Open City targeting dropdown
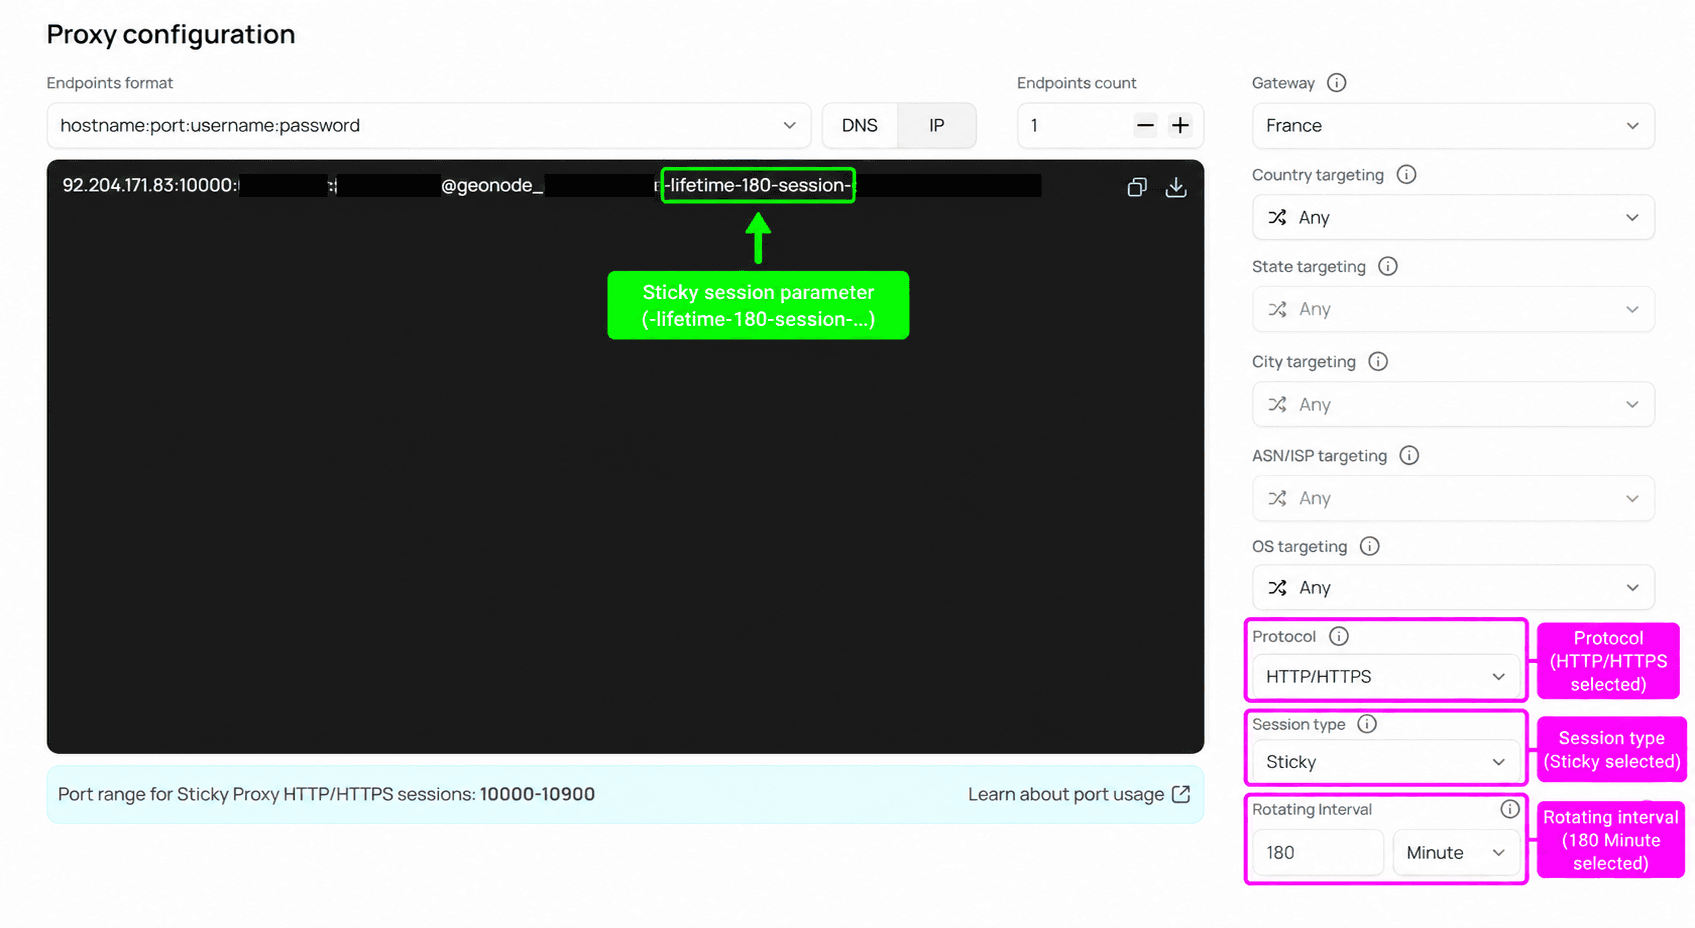The height and width of the screenshot is (928, 1695). click(x=1453, y=404)
